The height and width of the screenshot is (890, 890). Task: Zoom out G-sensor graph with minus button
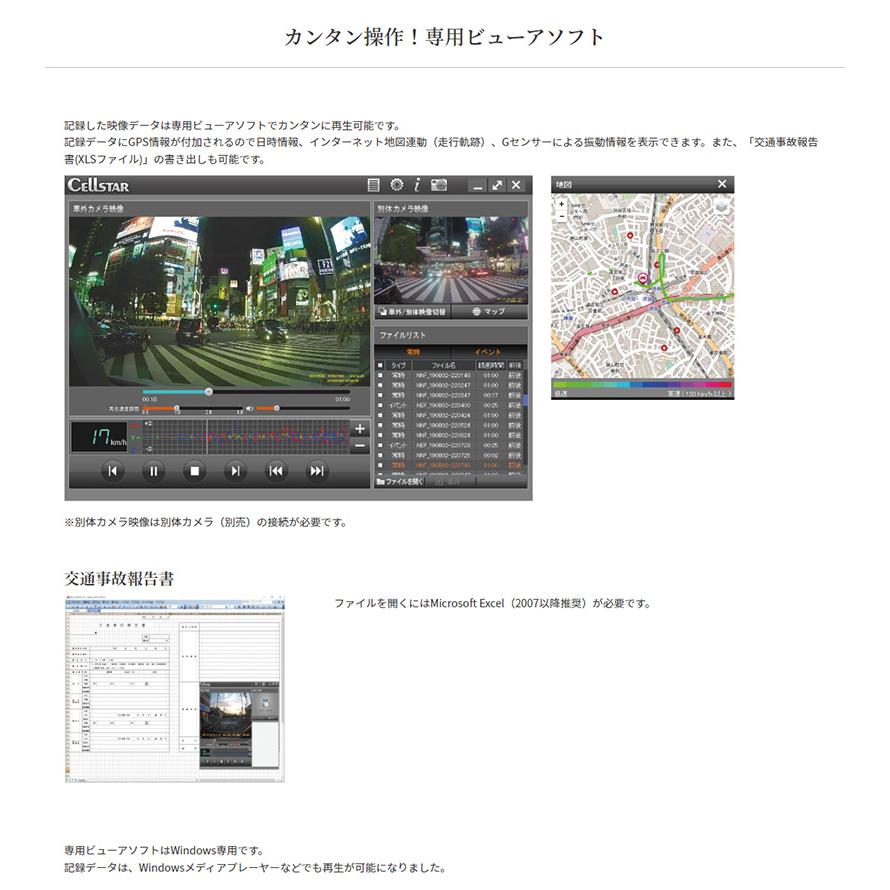(x=360, y=446)
